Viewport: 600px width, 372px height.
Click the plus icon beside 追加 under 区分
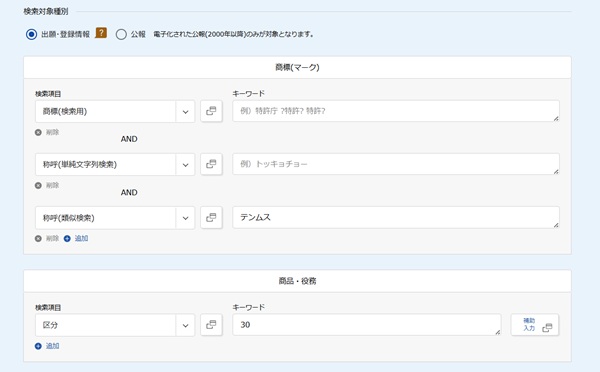pyautogui.click(x=38, y=346)
